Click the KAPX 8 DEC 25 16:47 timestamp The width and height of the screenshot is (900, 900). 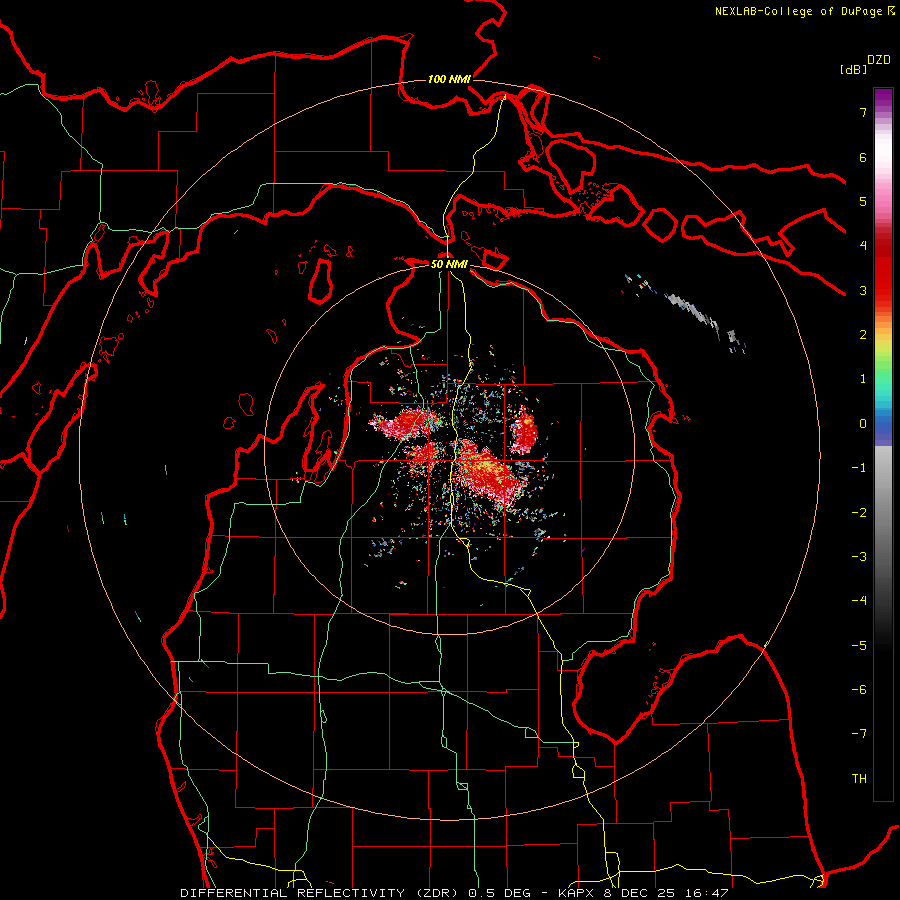tap(643, 893)
